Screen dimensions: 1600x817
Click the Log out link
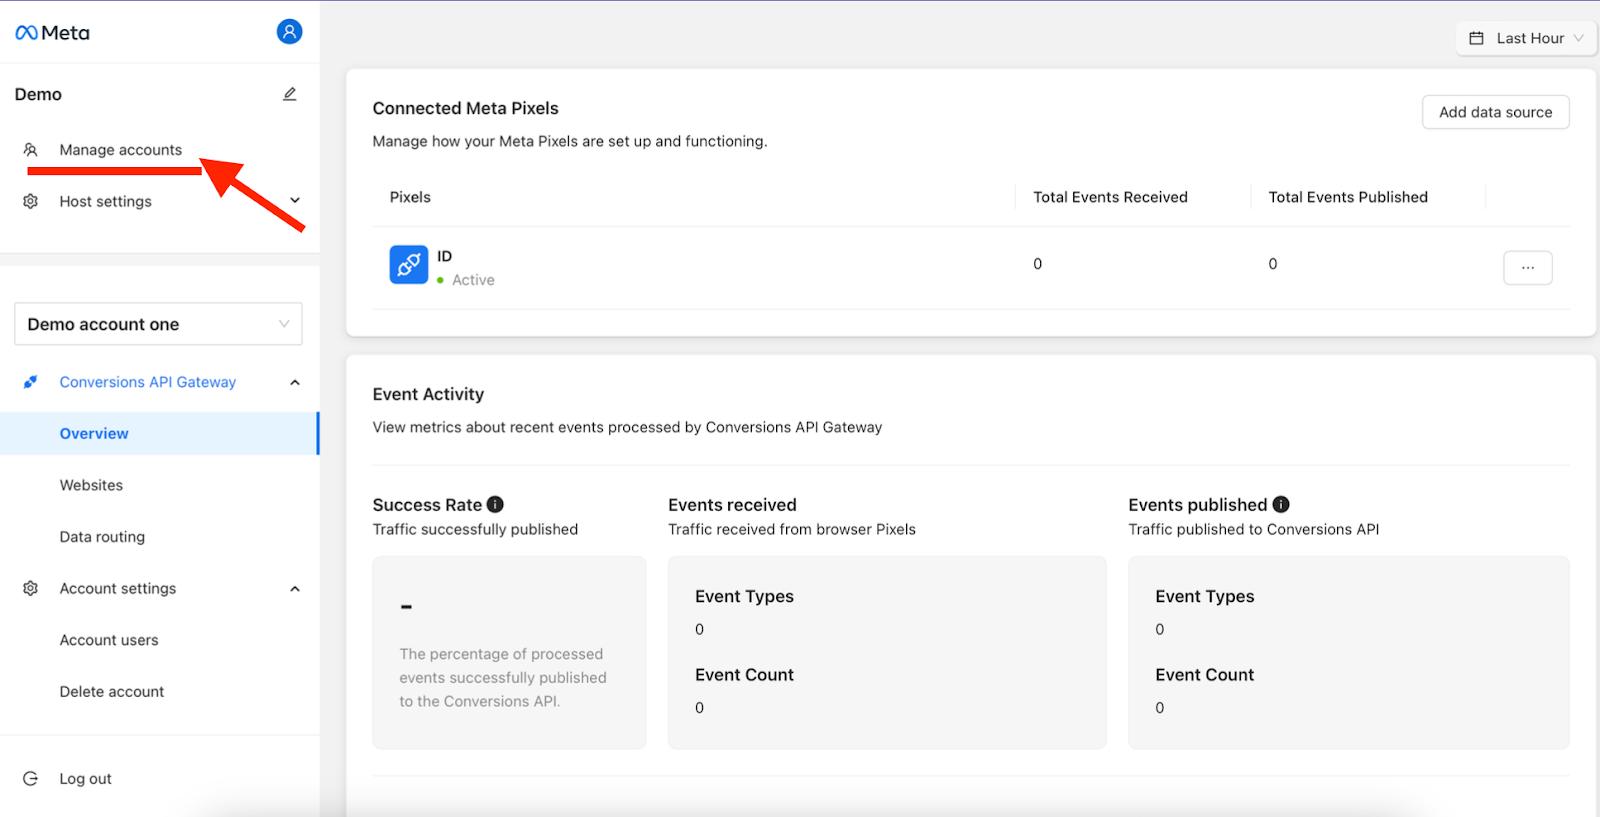(85, 778)
